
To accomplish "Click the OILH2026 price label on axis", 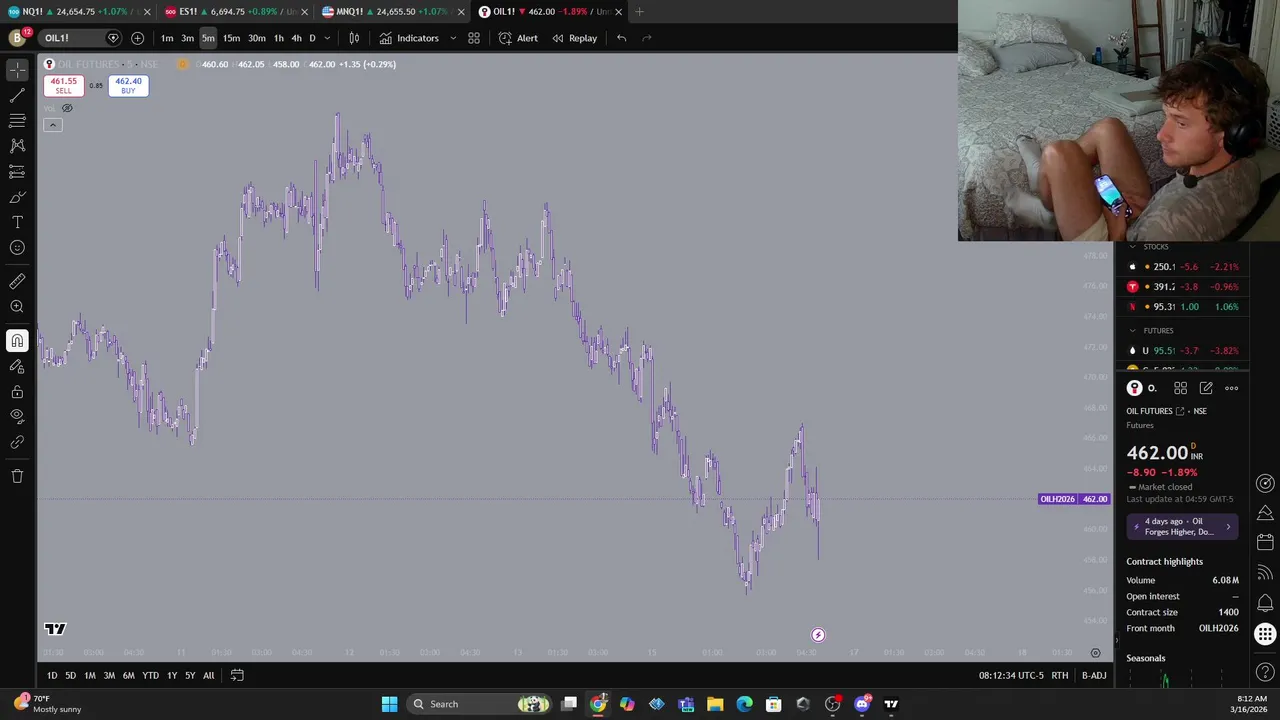I will coord(1074,499).
